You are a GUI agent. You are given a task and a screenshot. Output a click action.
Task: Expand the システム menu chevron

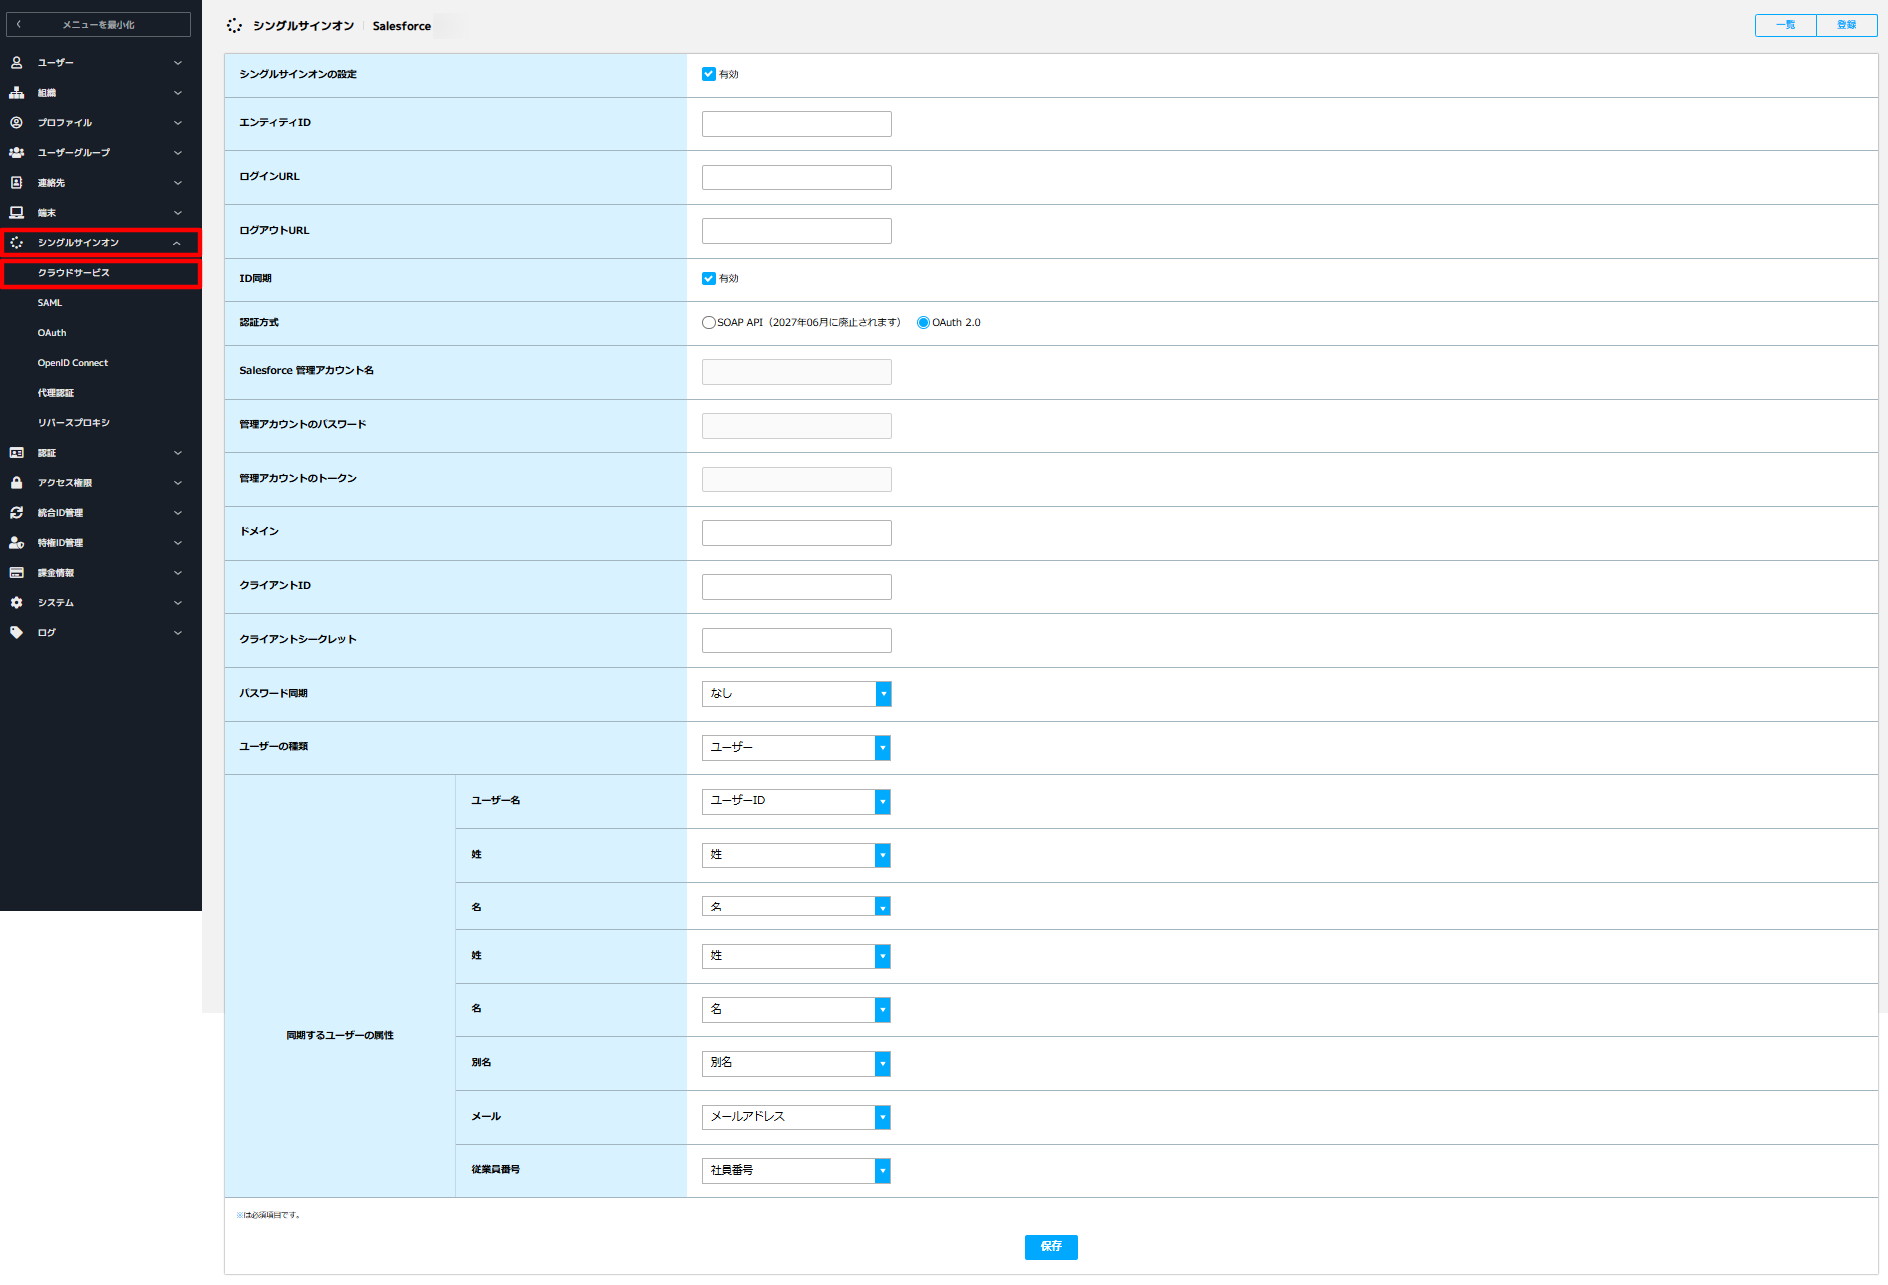point(178,603)
